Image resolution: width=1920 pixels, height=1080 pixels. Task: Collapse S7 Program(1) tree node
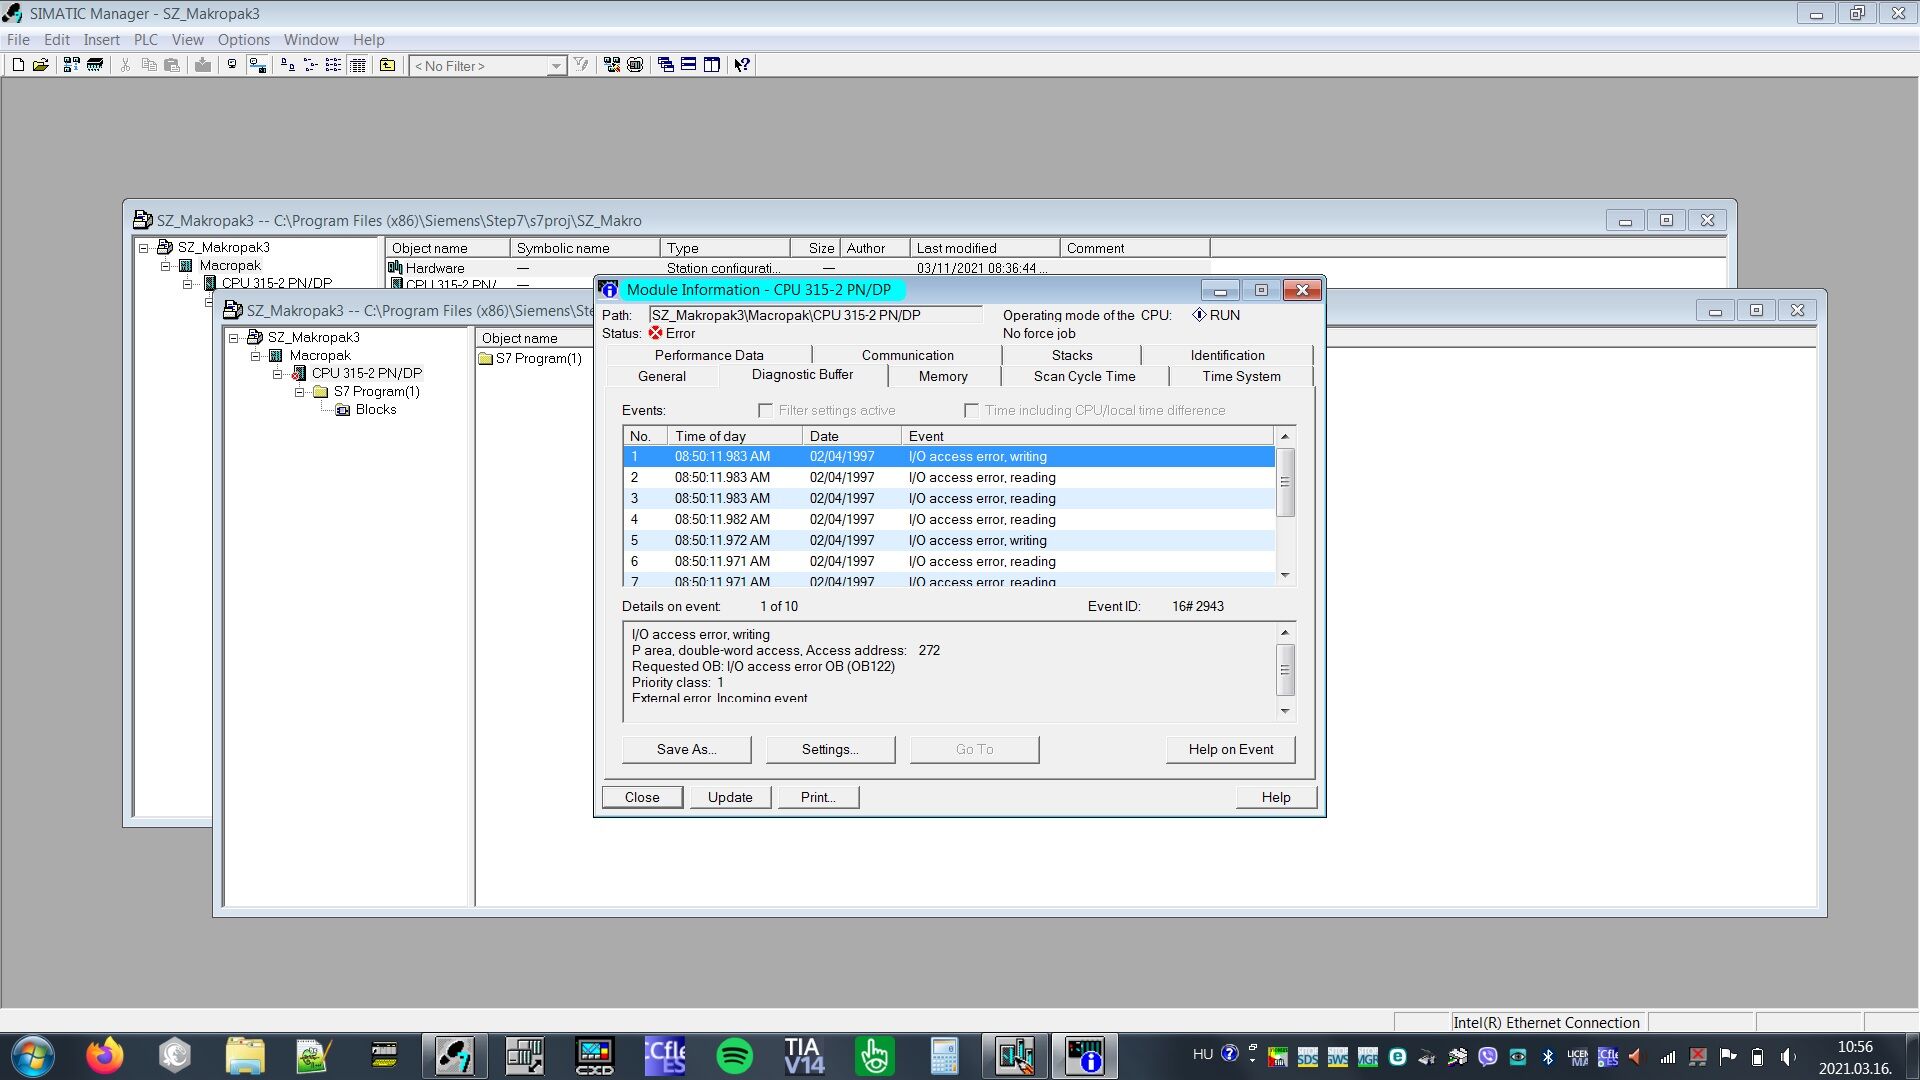click(300, 392)
